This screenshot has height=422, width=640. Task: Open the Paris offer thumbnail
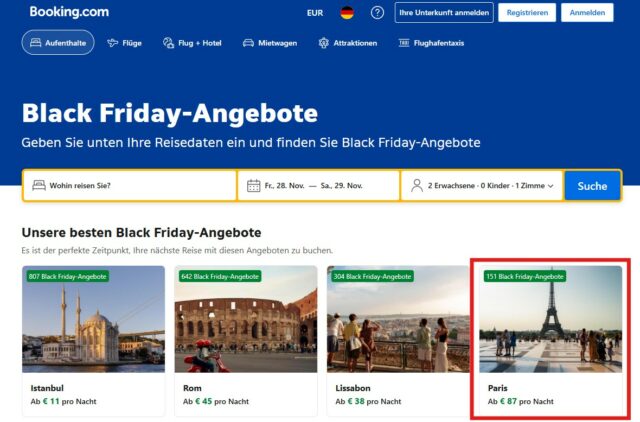(550, 319)
